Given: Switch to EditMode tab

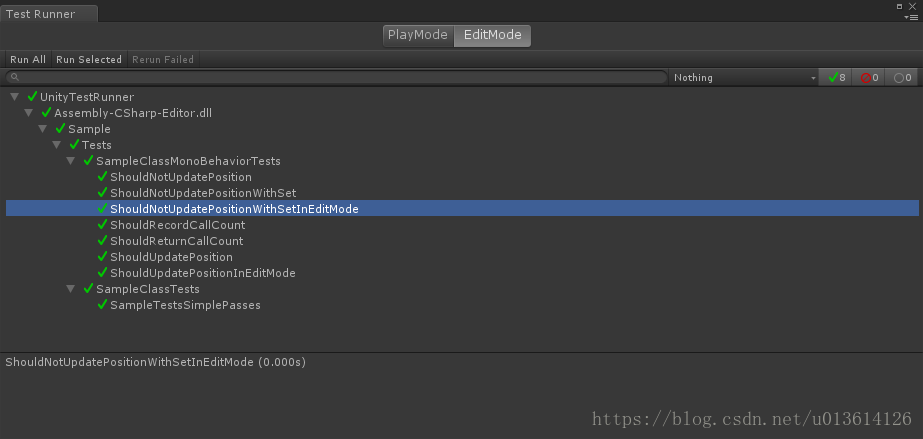Looking at the screenshot, I should (492, 35).
